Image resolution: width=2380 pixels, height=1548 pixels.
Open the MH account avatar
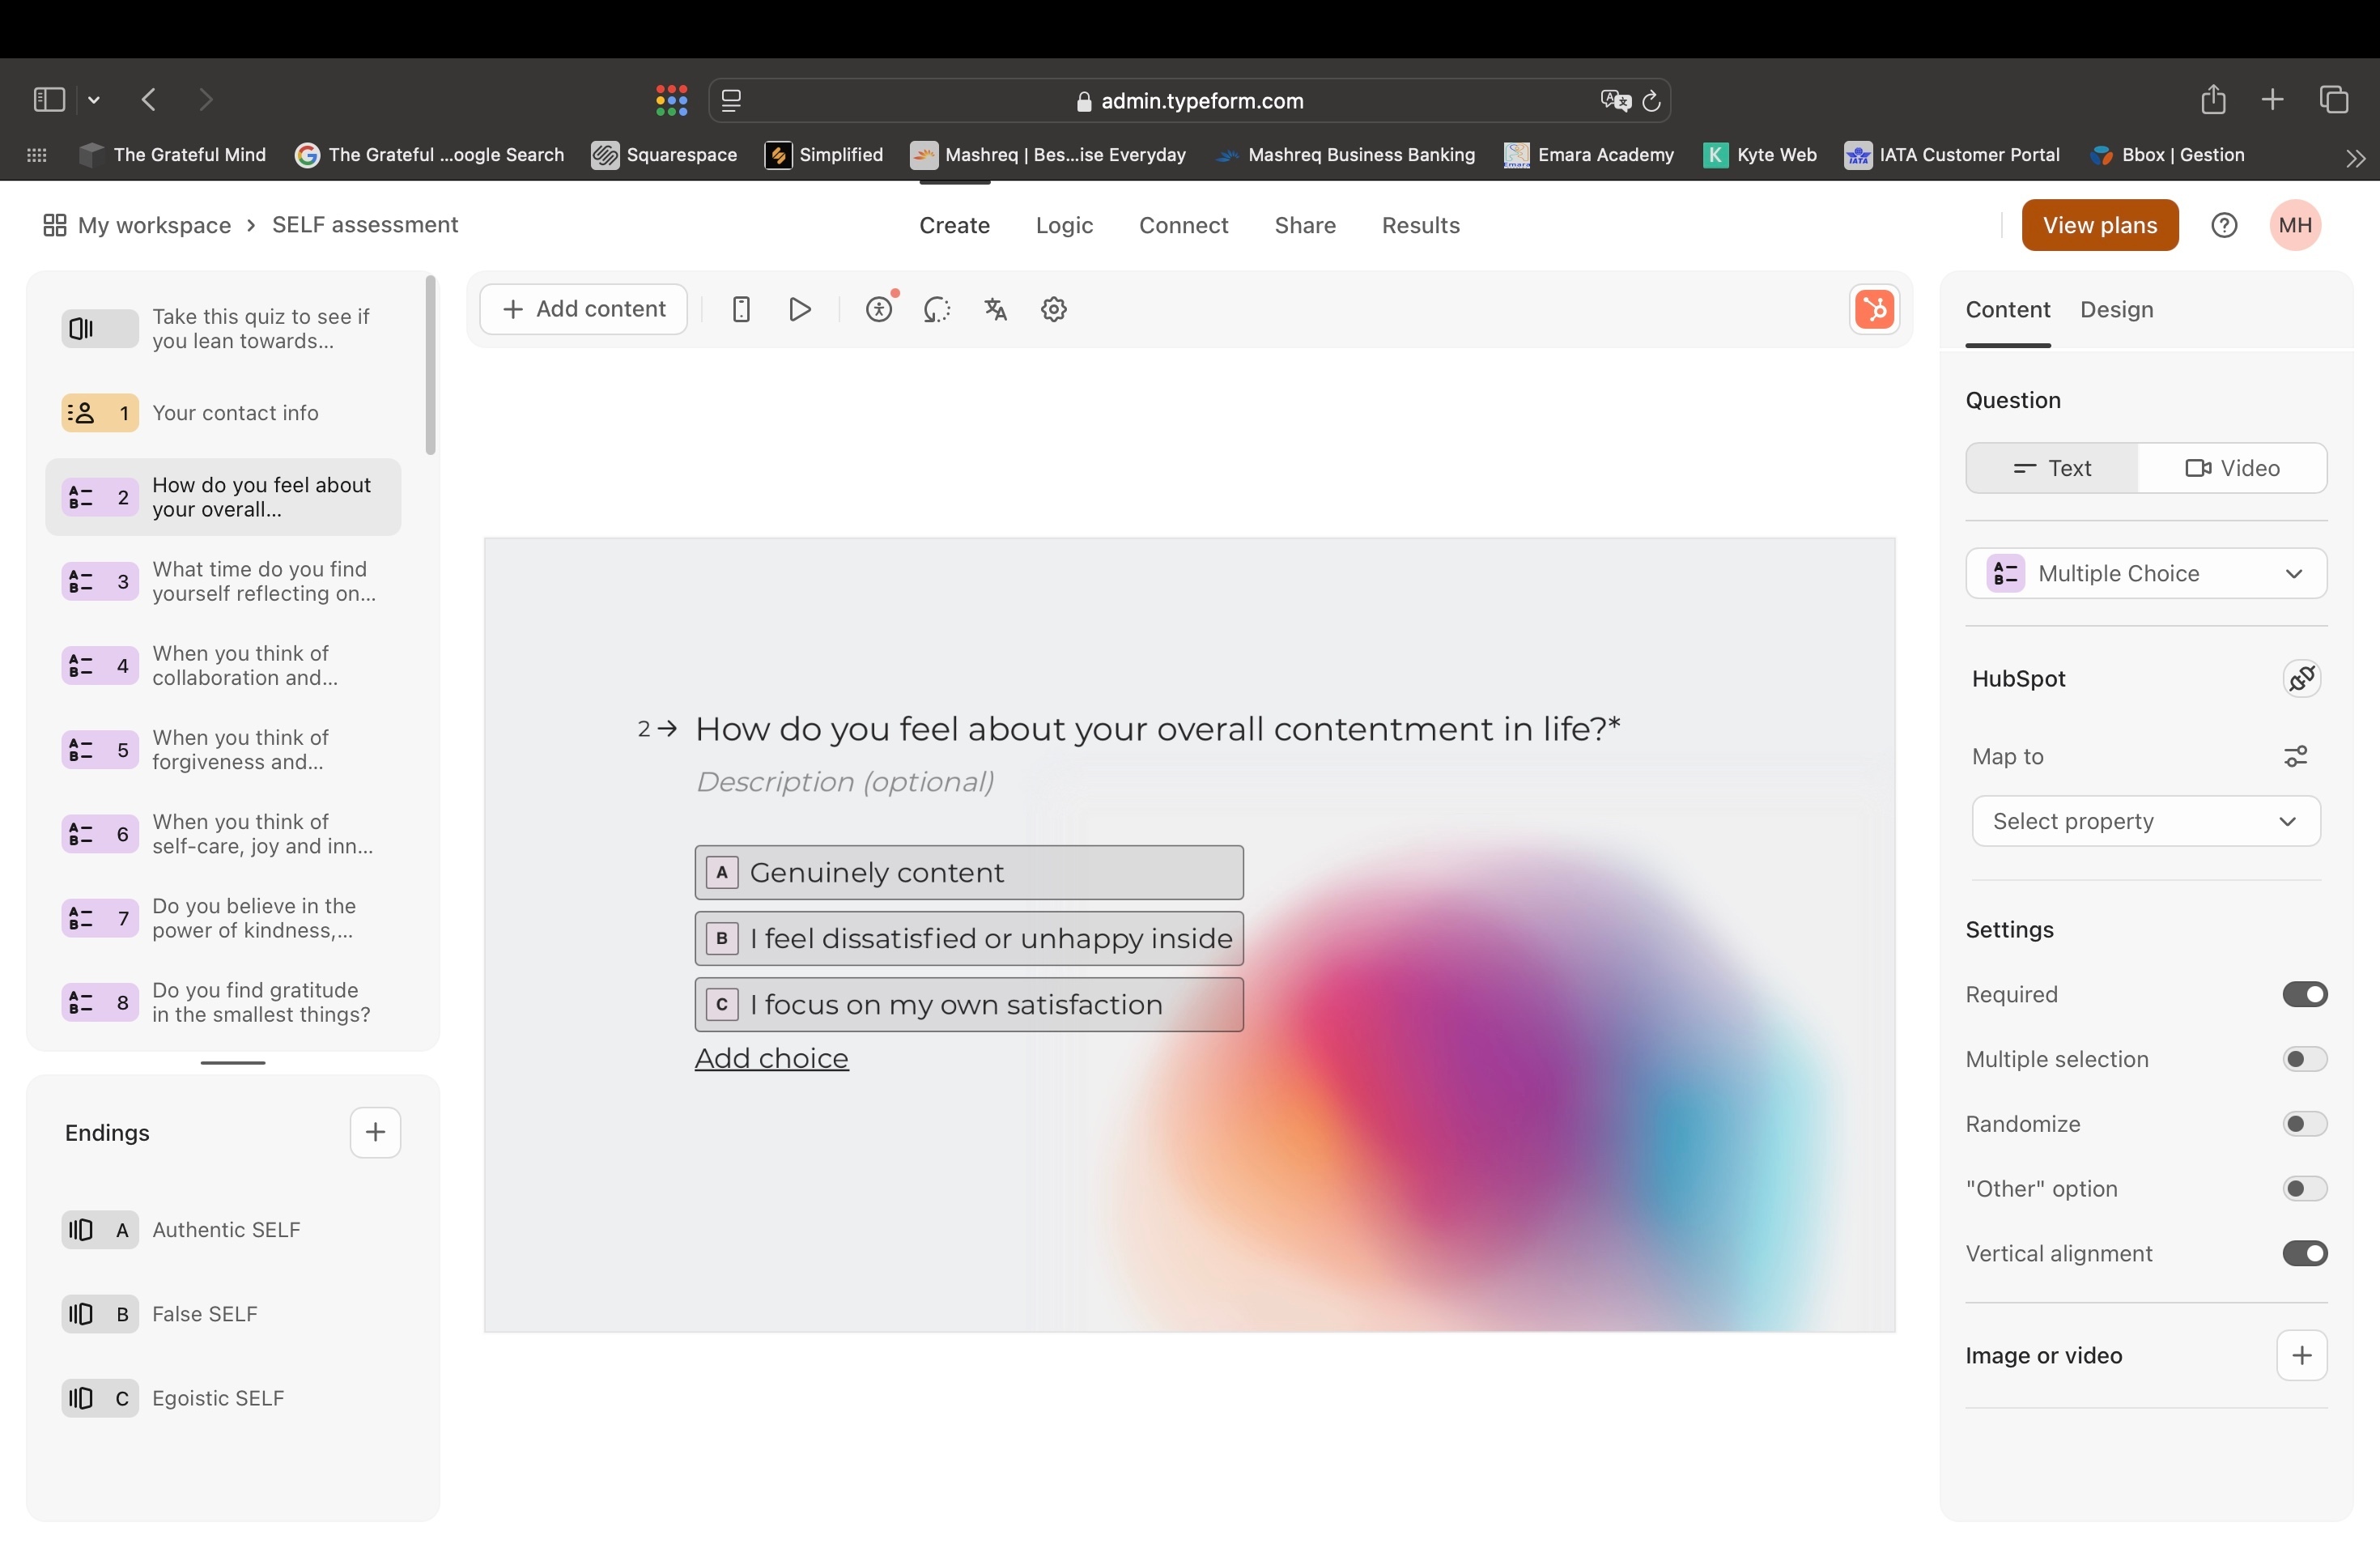click(x=2295, y=225)
